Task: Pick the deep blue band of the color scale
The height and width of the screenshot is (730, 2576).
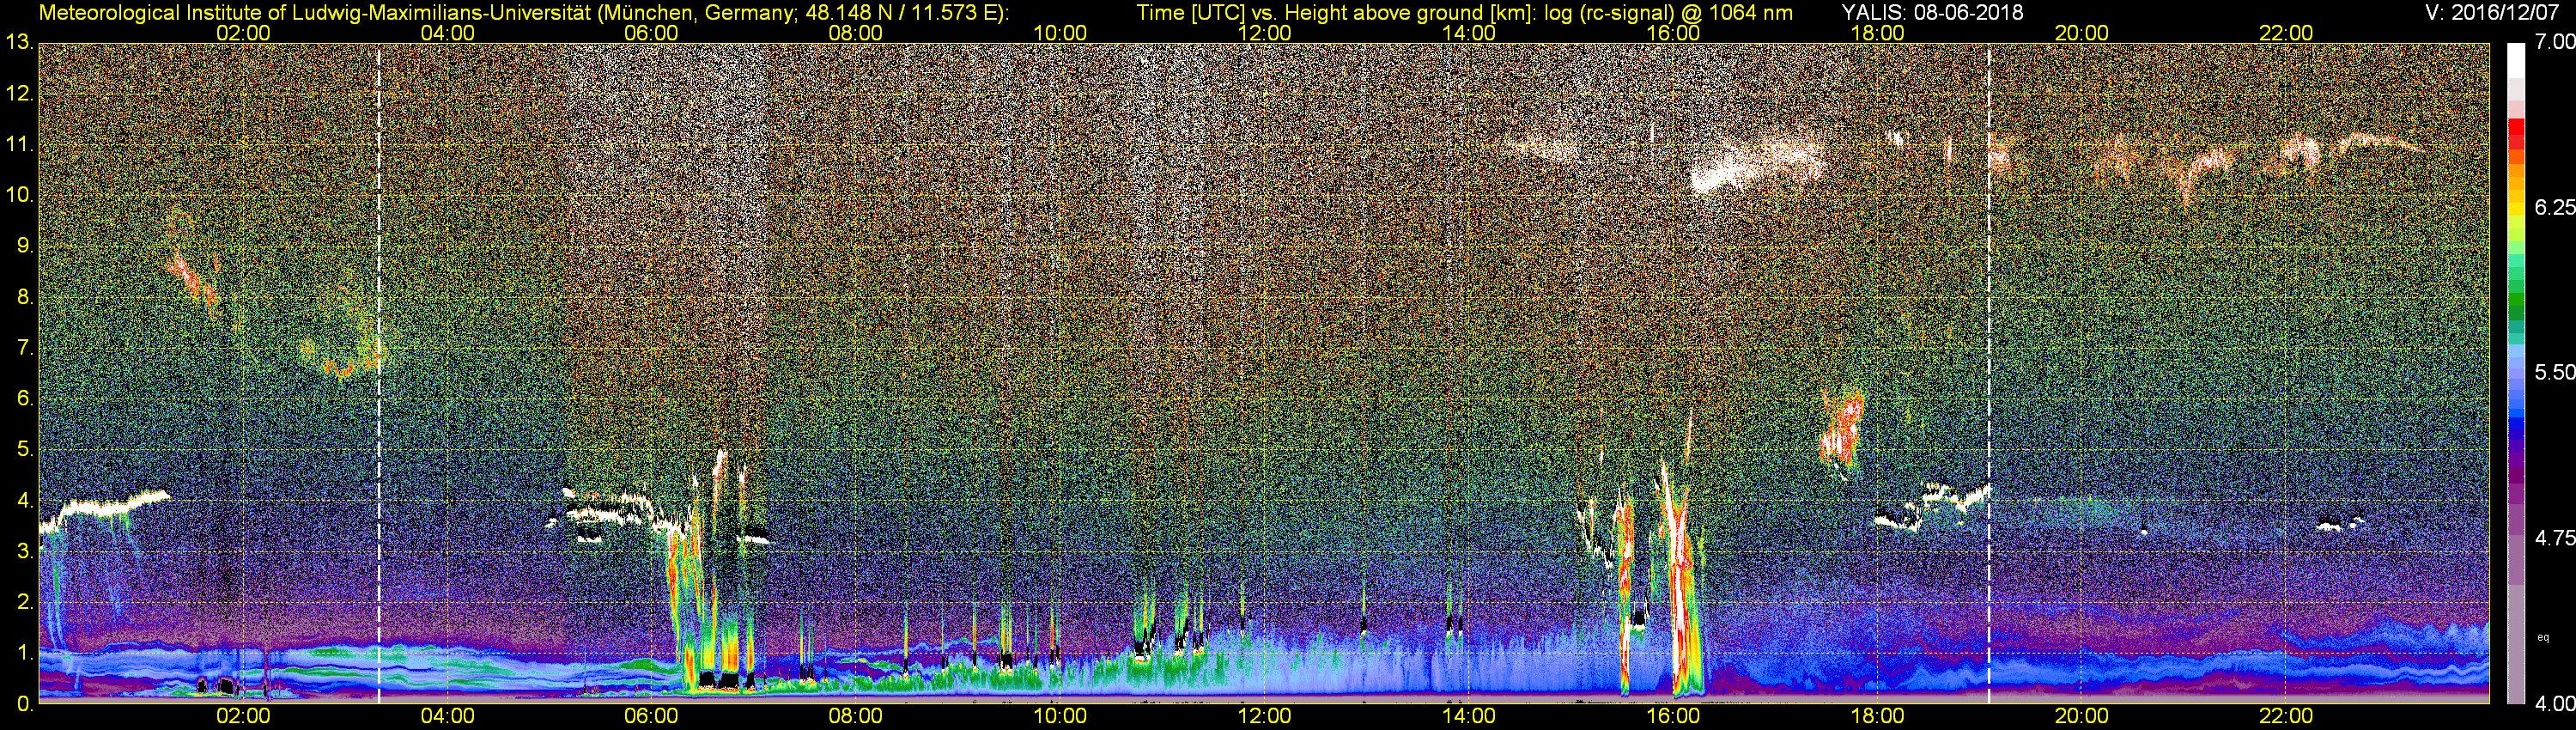Action: tap(2515, 423)
